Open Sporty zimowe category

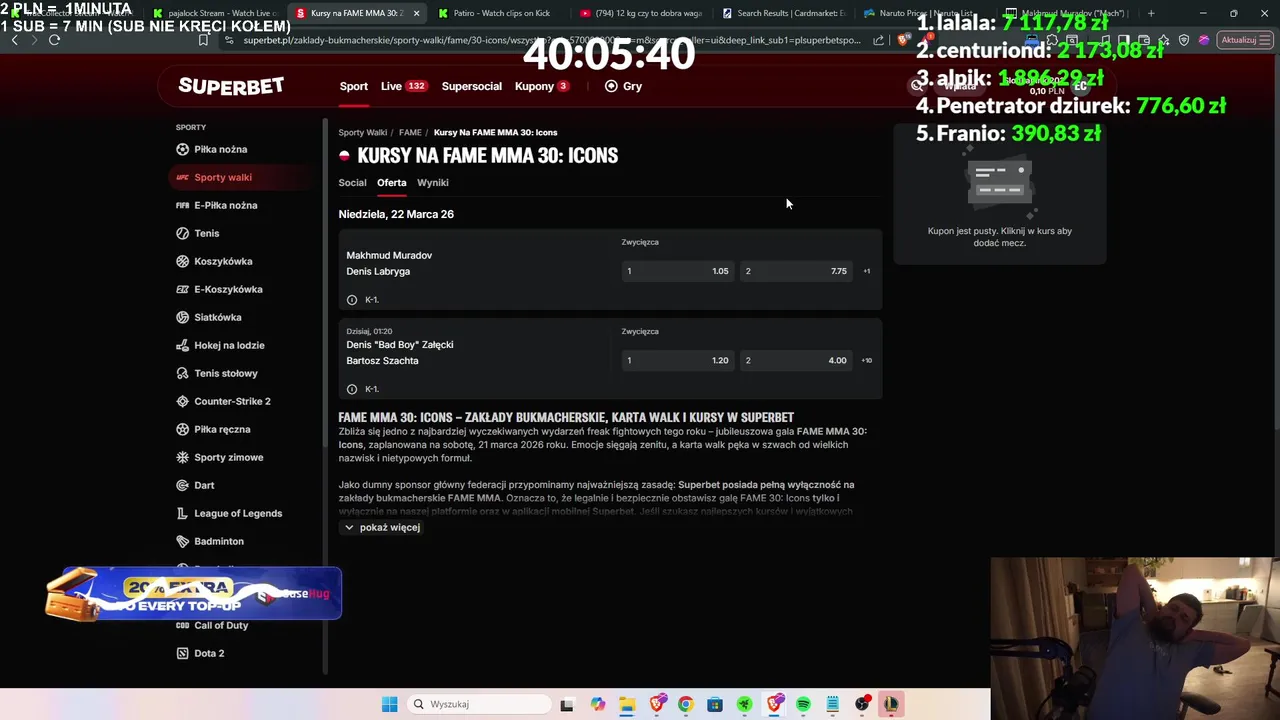tap(219, 457)
